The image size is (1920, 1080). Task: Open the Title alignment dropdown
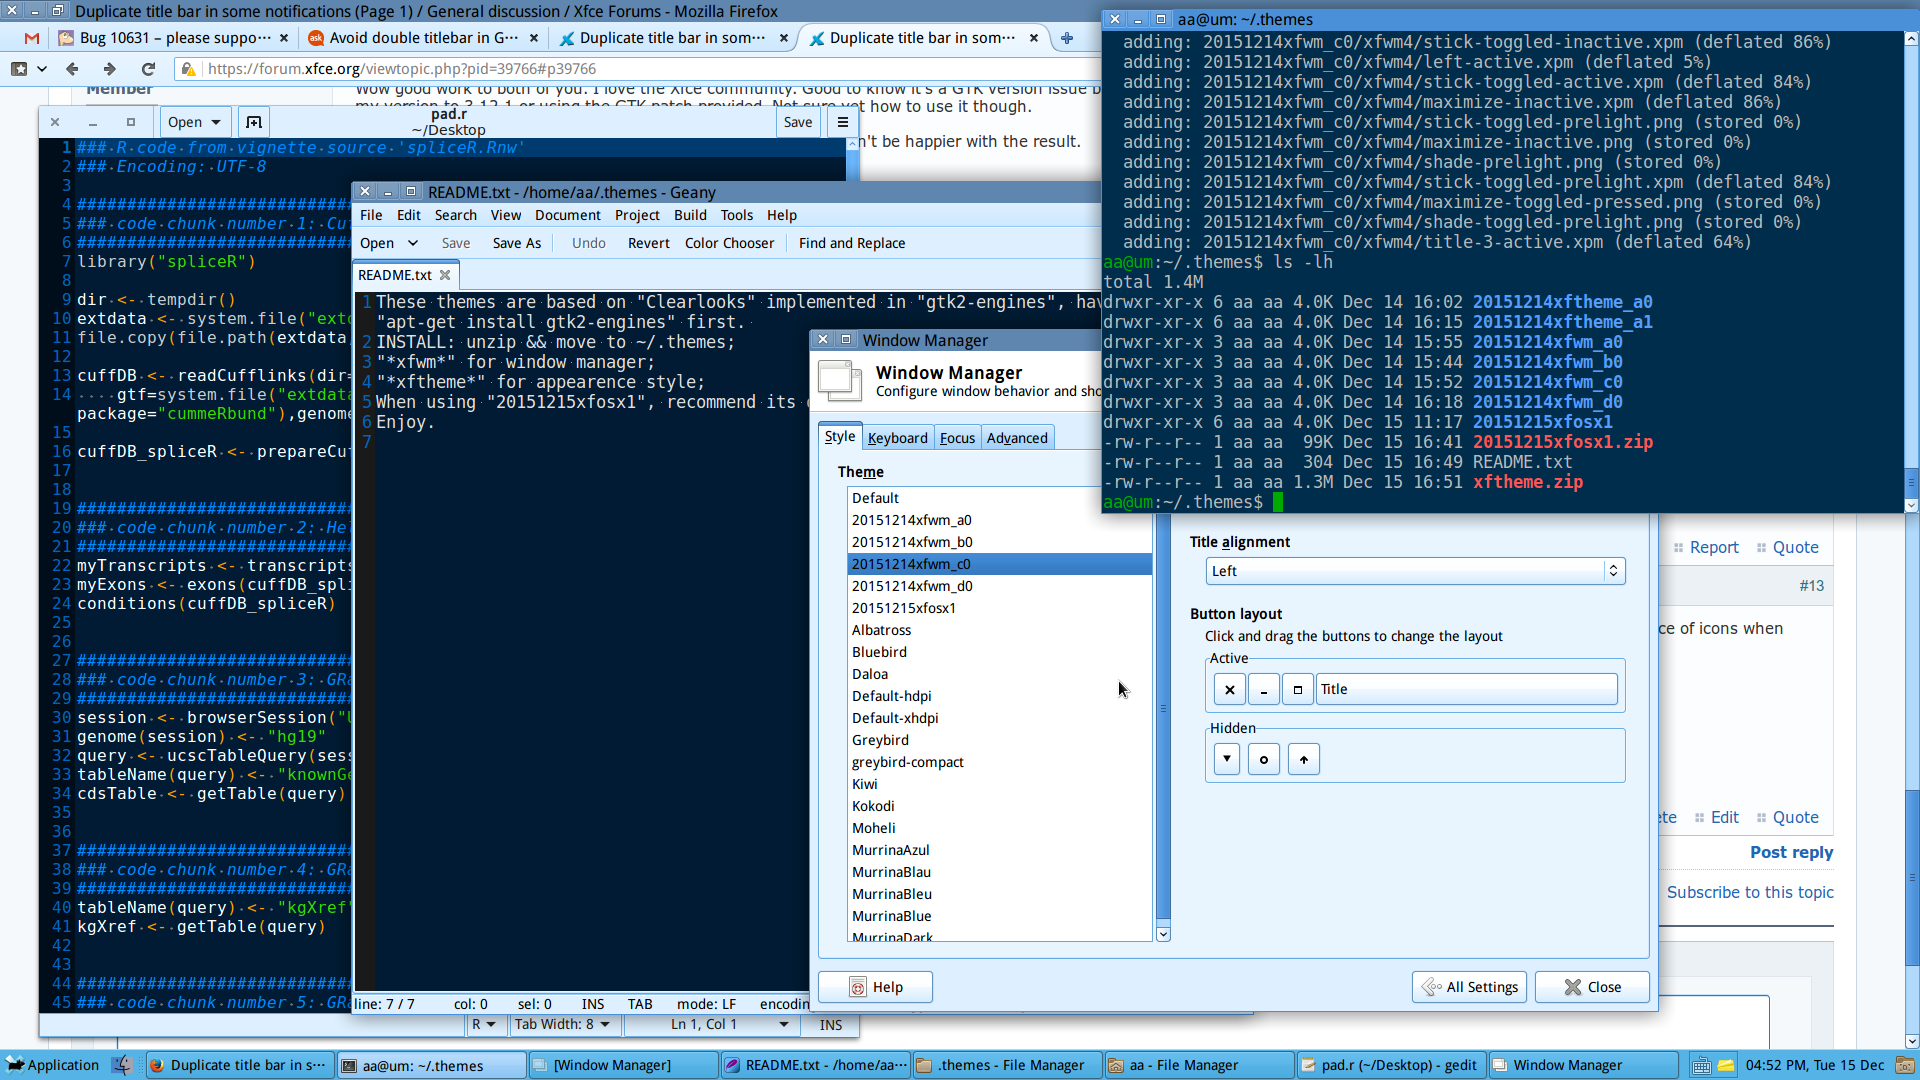pos(1415,571)
